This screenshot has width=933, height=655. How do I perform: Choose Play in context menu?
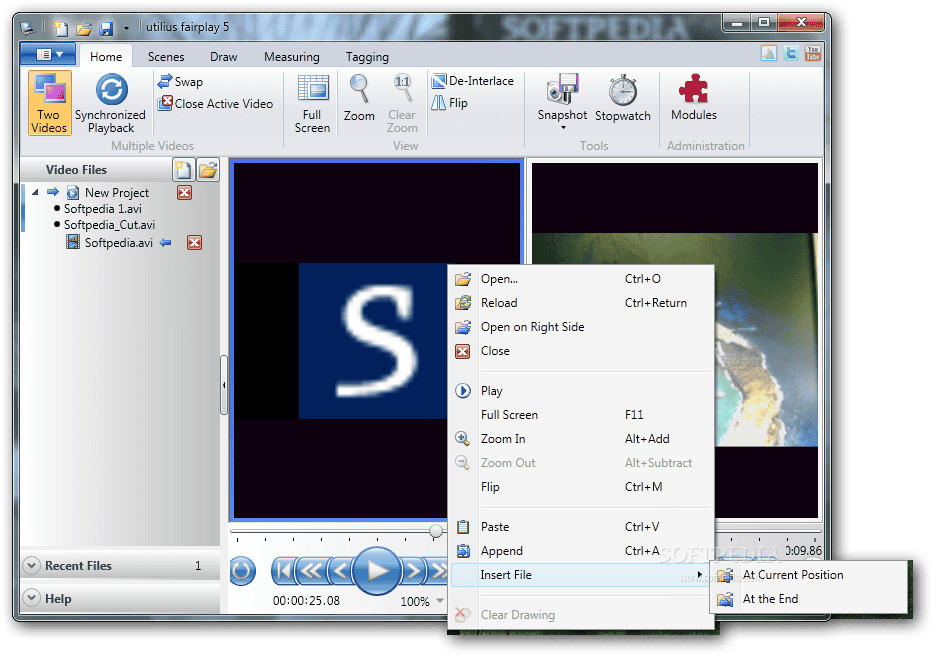pos(581,391)
